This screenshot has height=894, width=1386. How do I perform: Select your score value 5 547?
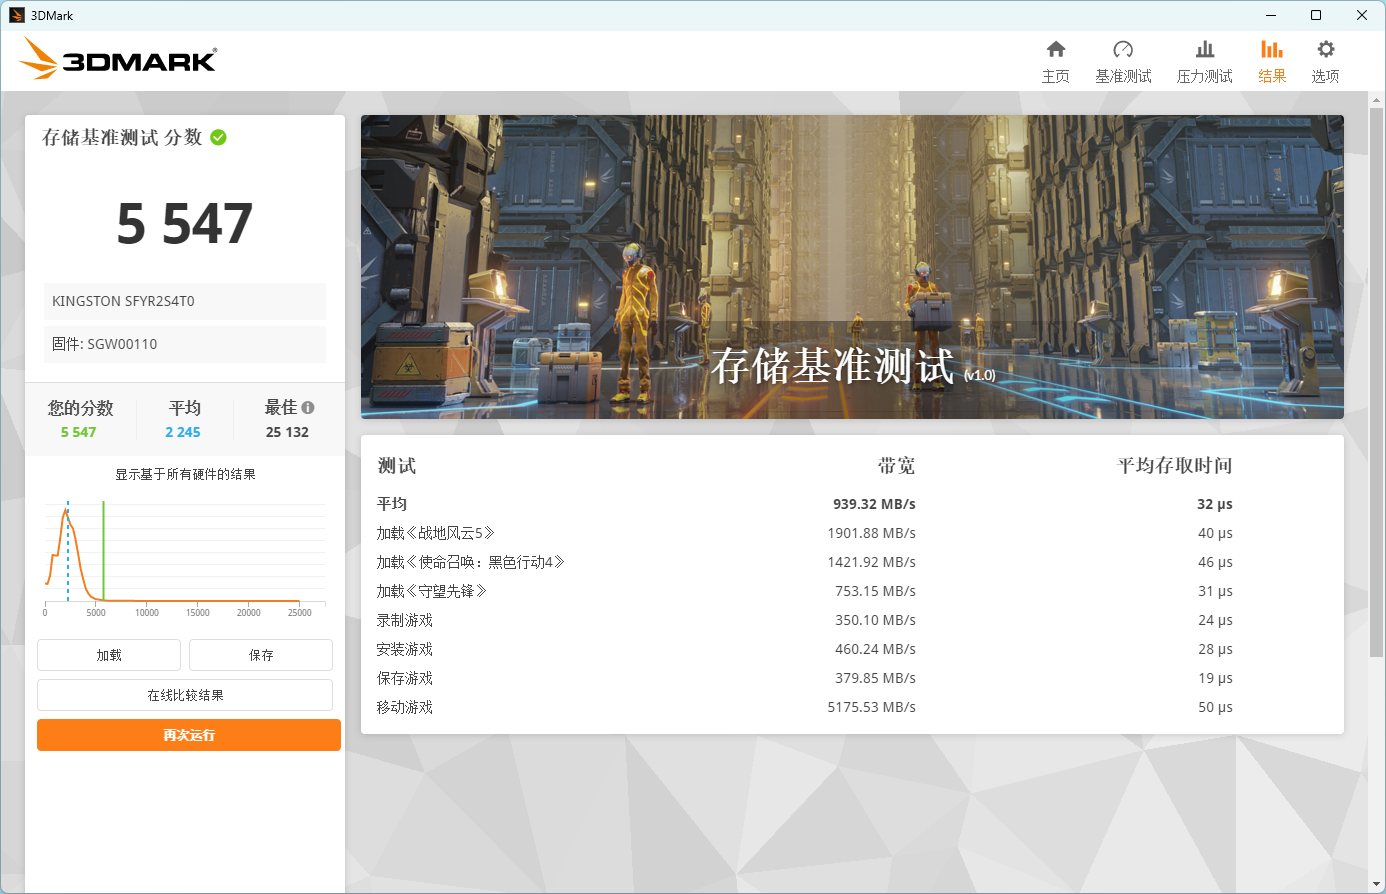(79, 432)
